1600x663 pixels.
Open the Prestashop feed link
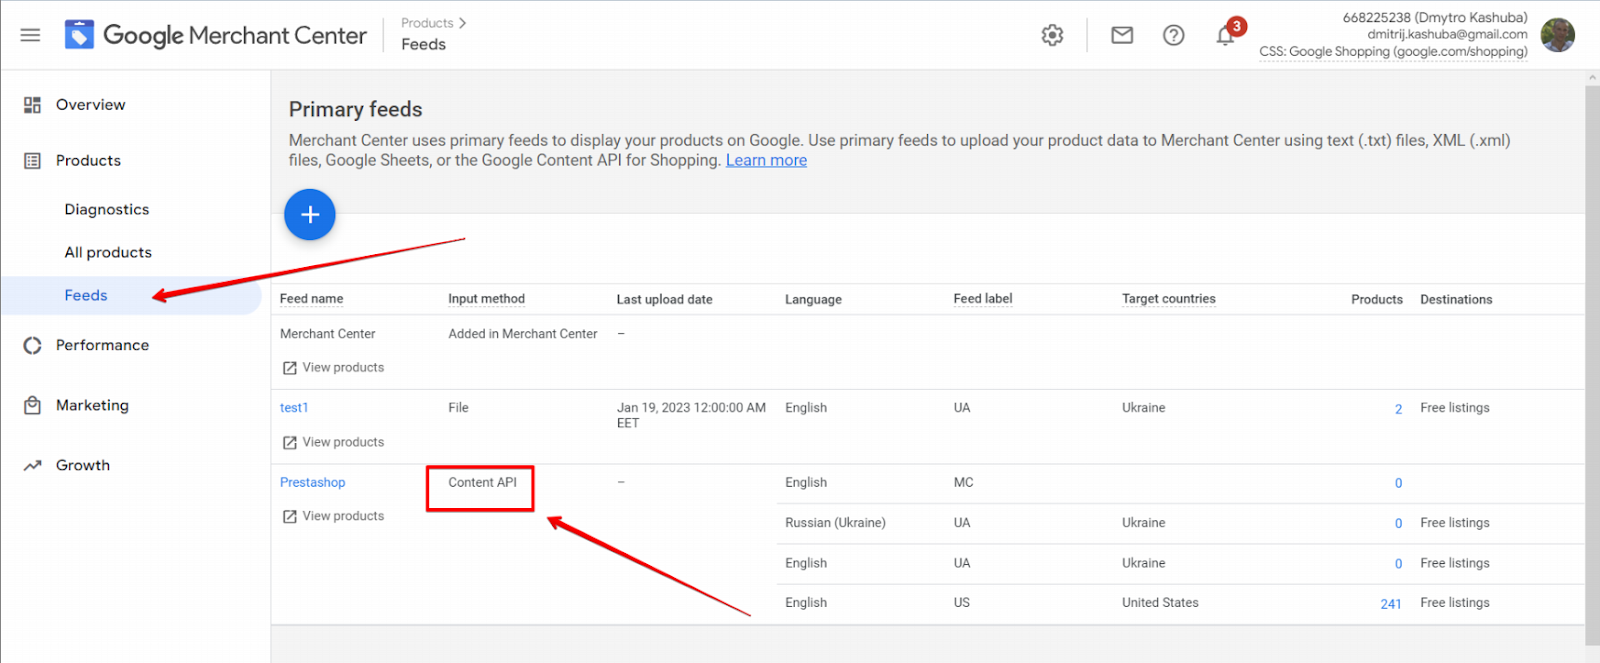(312, 482)
